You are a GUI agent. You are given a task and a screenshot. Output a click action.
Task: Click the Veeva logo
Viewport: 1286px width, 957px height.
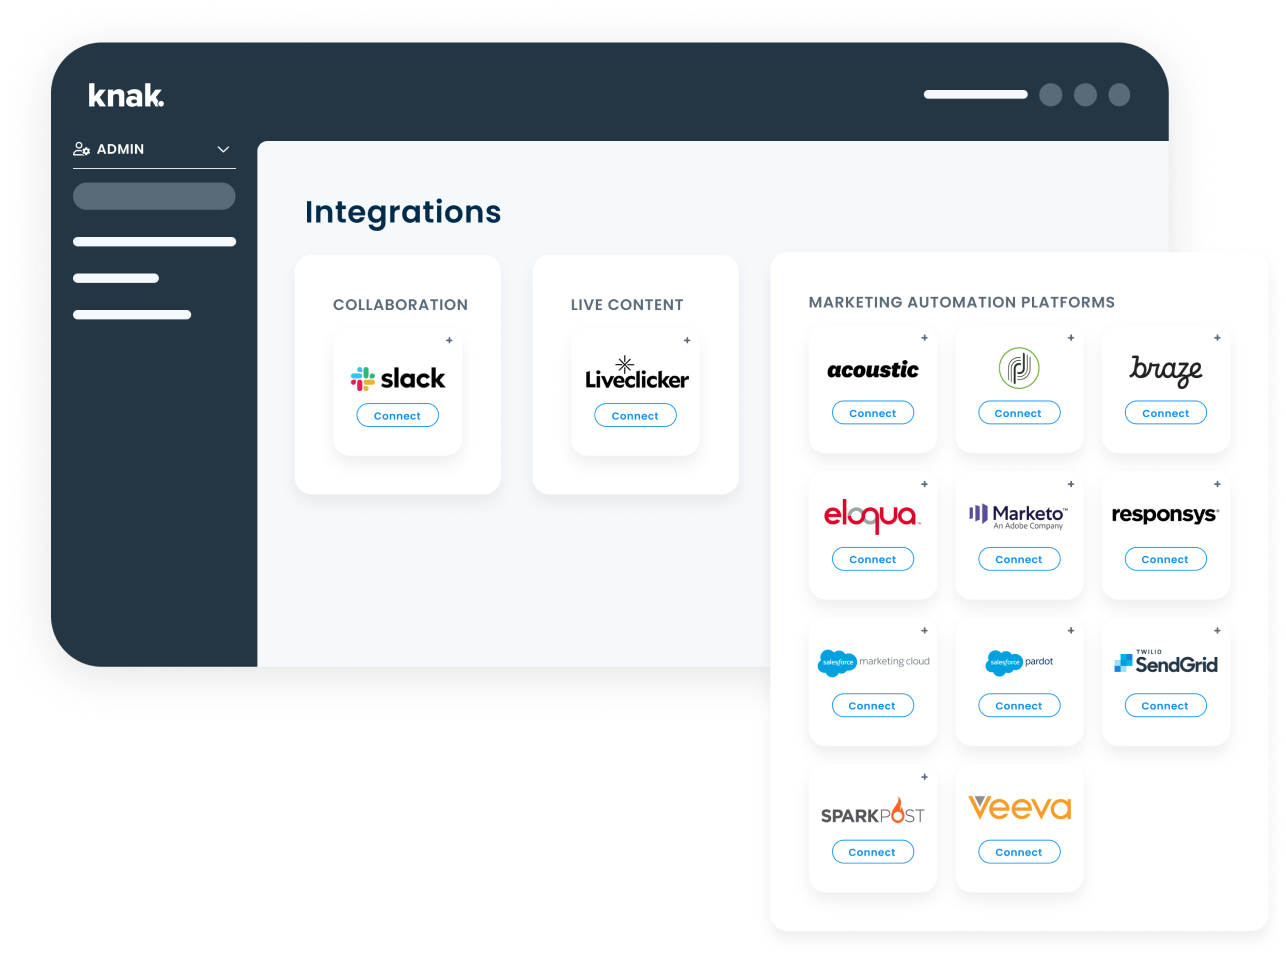pos(1020,807)
